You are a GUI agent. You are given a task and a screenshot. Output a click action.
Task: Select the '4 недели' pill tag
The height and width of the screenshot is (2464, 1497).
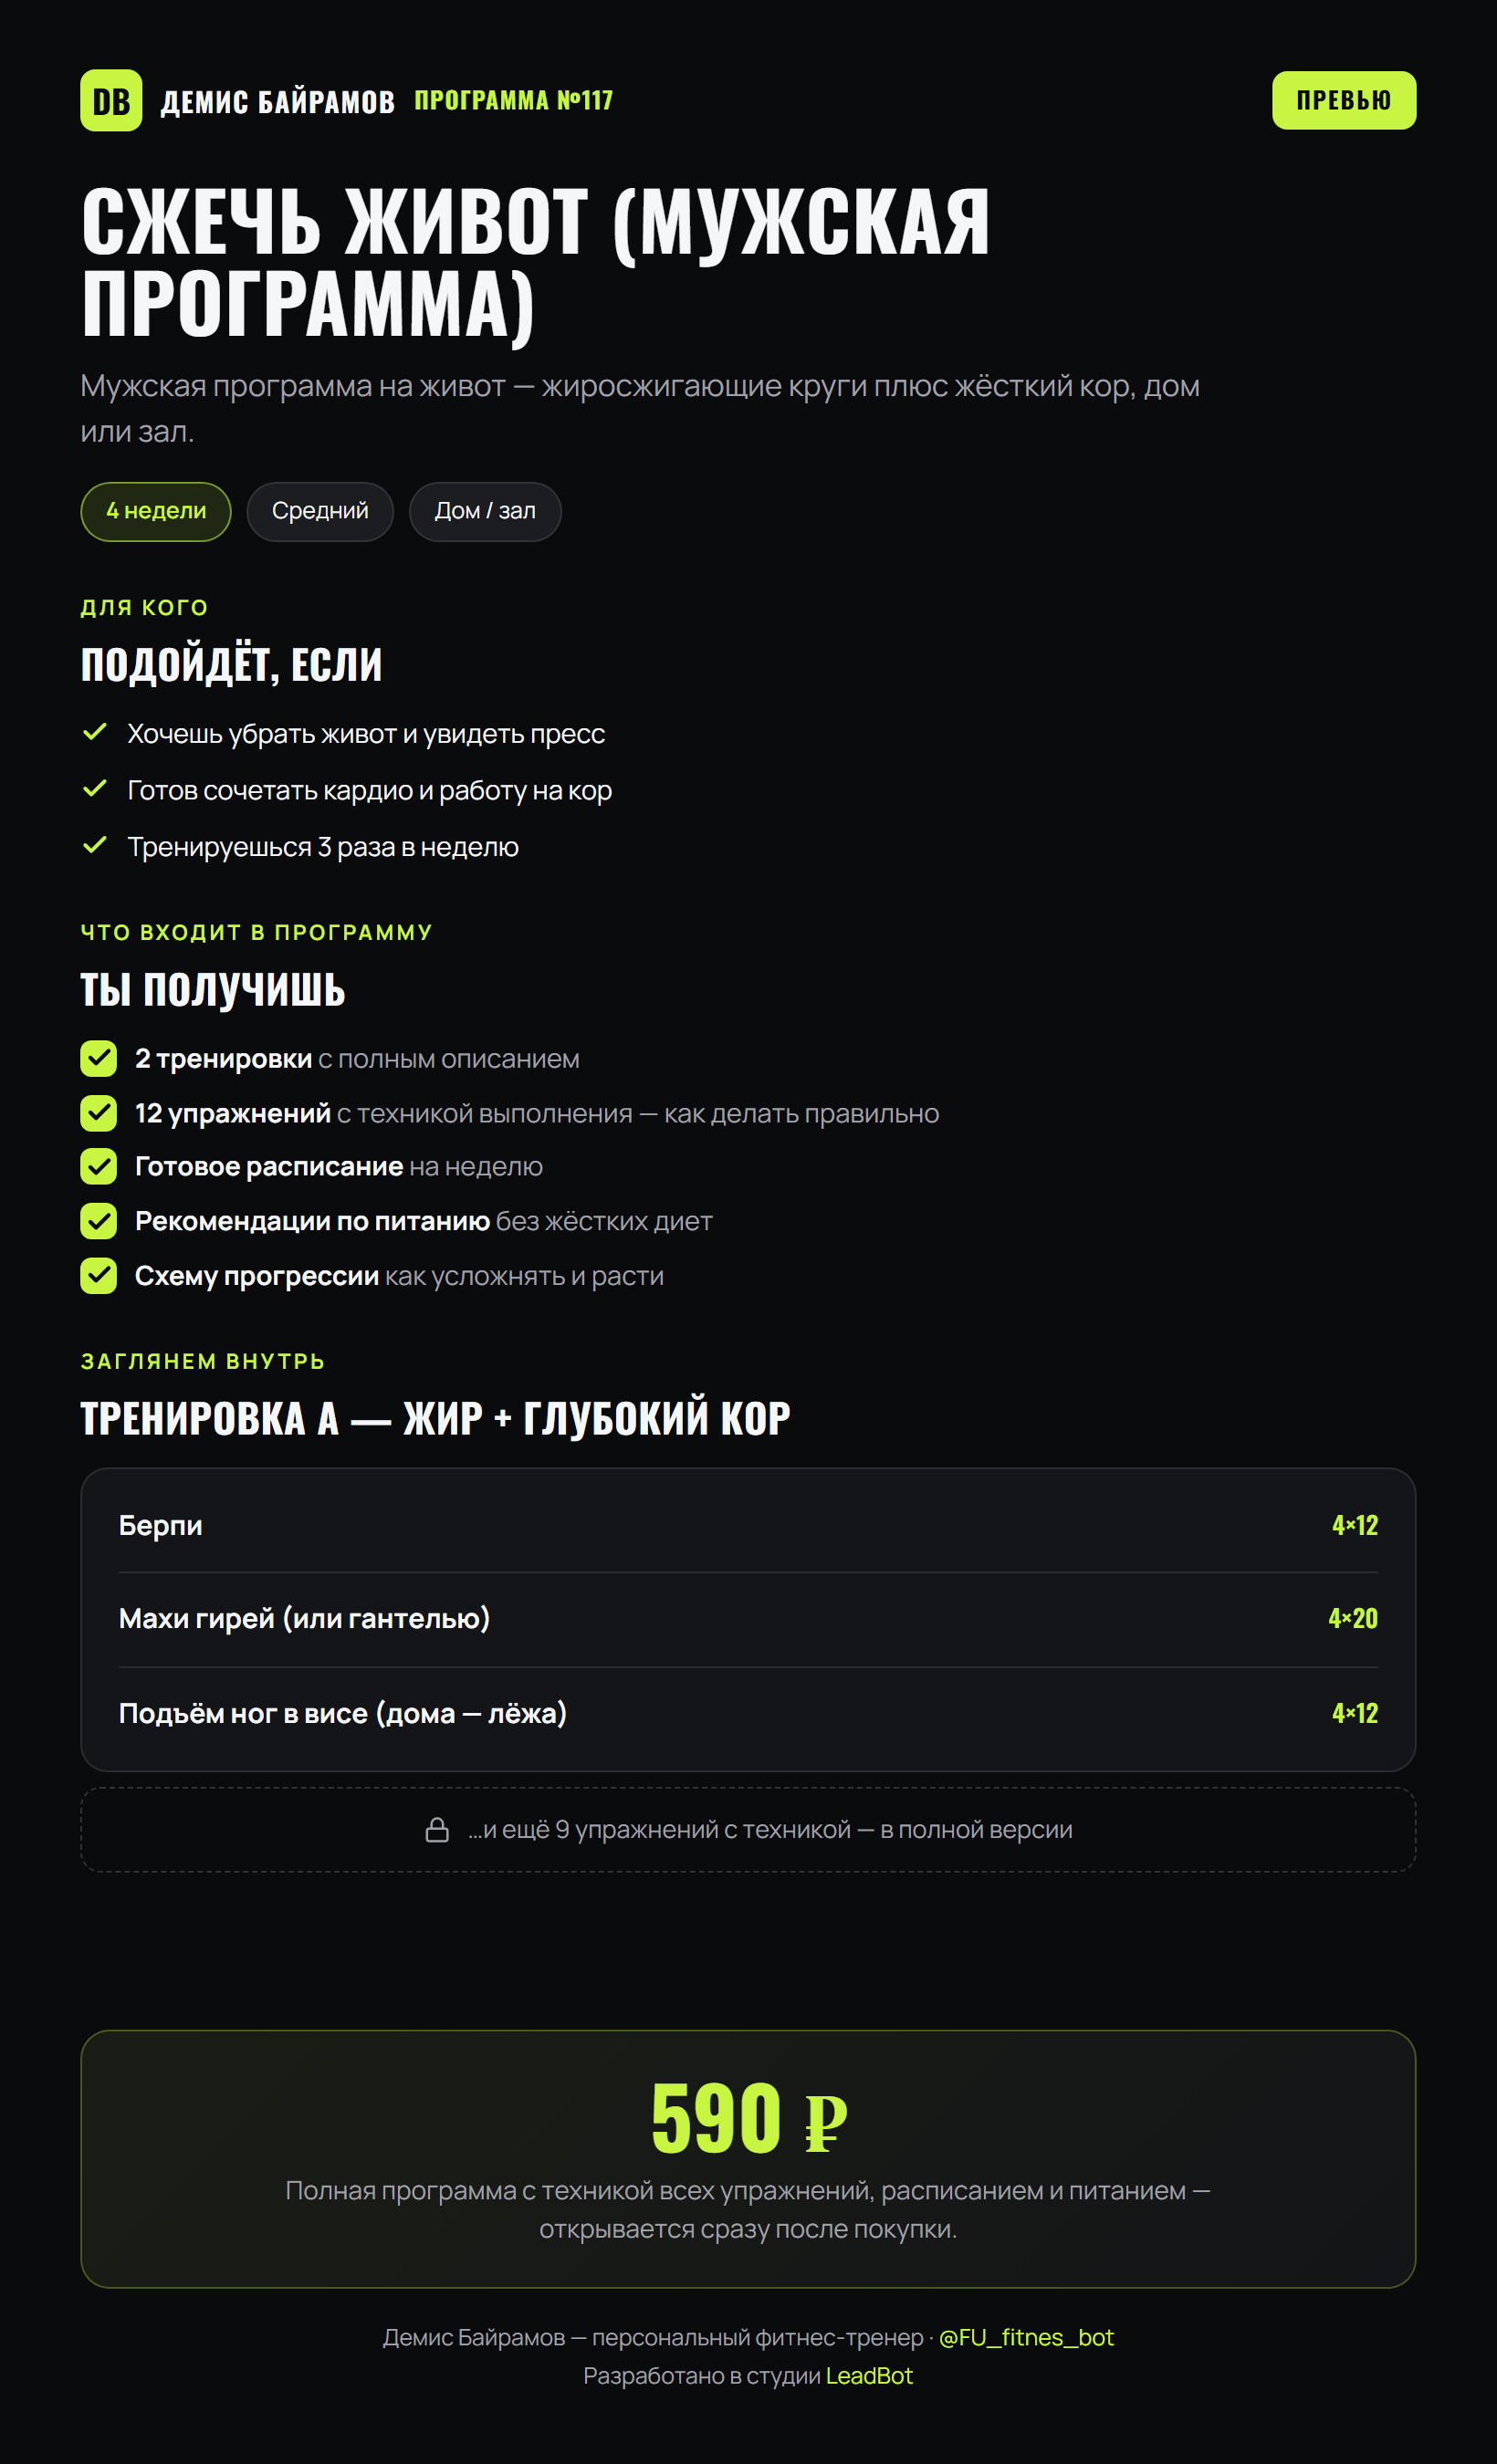click(x=156, y=511)
